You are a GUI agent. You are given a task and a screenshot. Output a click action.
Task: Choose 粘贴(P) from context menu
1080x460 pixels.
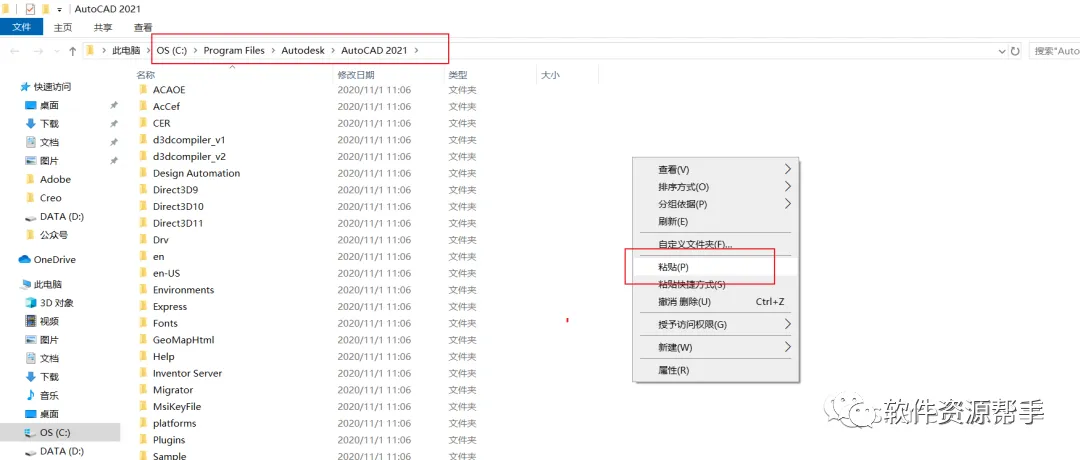(716, 266)
